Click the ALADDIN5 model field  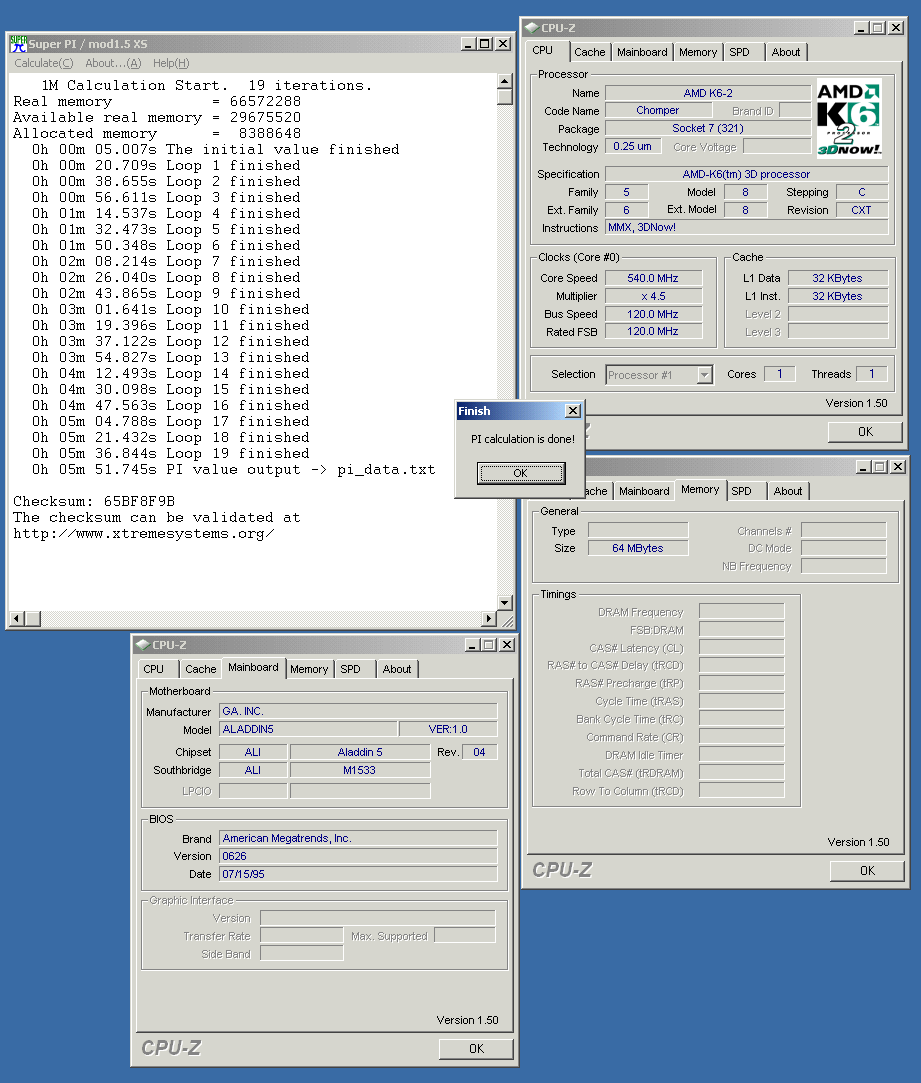pos(308,729)
